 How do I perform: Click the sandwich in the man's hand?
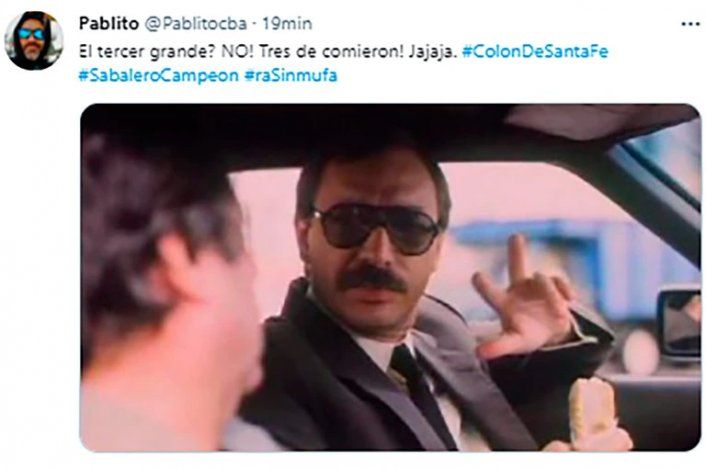pos(592,411)
